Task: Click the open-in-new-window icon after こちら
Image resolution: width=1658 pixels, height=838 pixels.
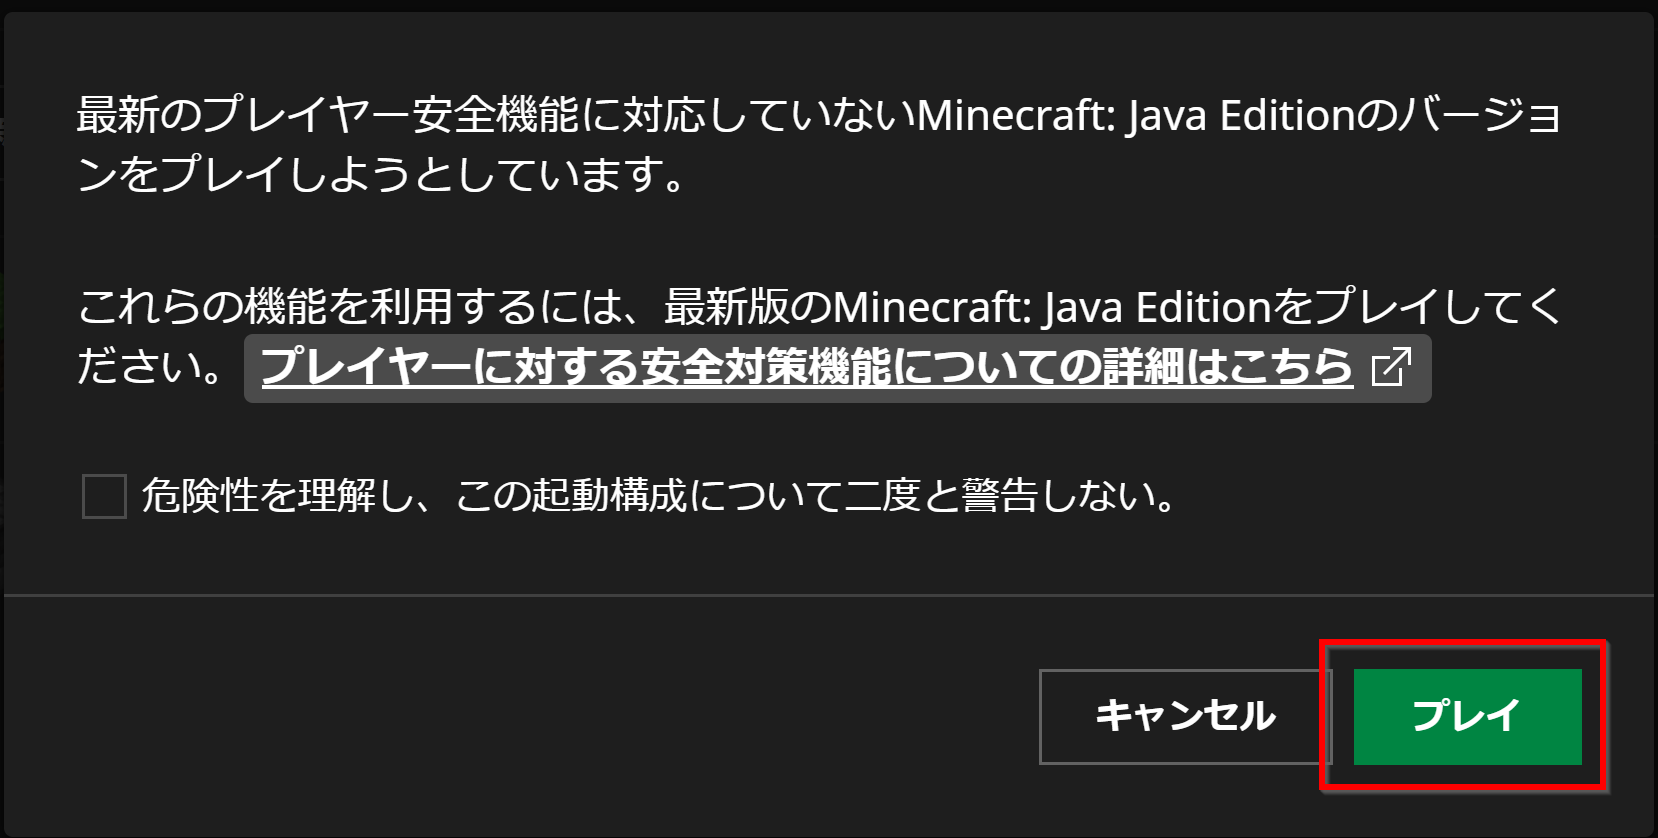Action: coord(1391,367)
